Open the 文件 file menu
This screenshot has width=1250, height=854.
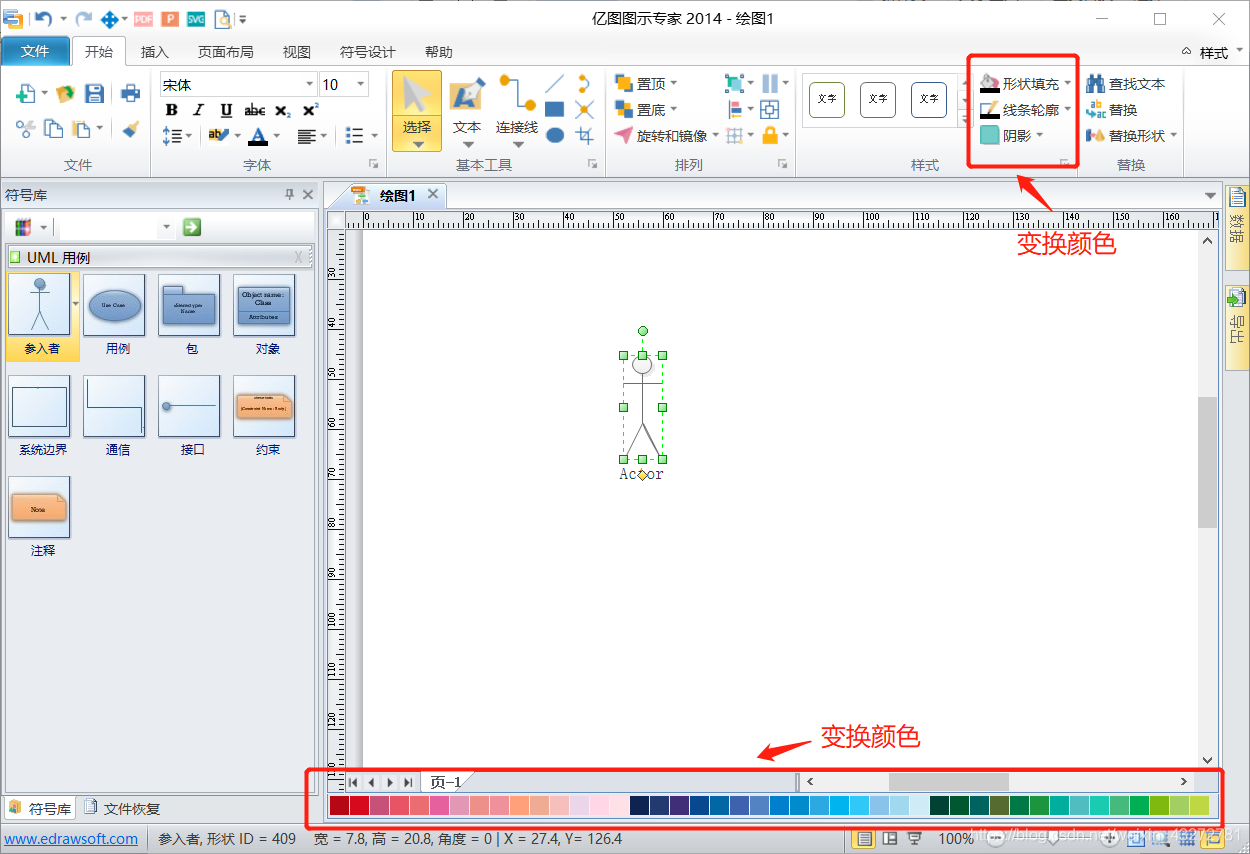(x=35, y=51)
